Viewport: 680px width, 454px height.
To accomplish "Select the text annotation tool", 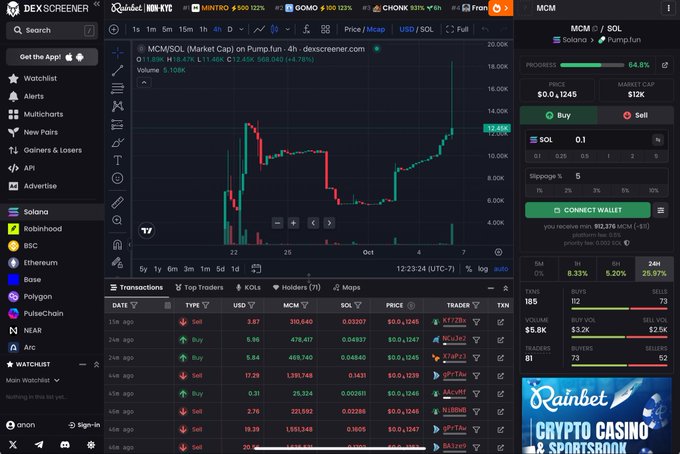I will point(118,160).
